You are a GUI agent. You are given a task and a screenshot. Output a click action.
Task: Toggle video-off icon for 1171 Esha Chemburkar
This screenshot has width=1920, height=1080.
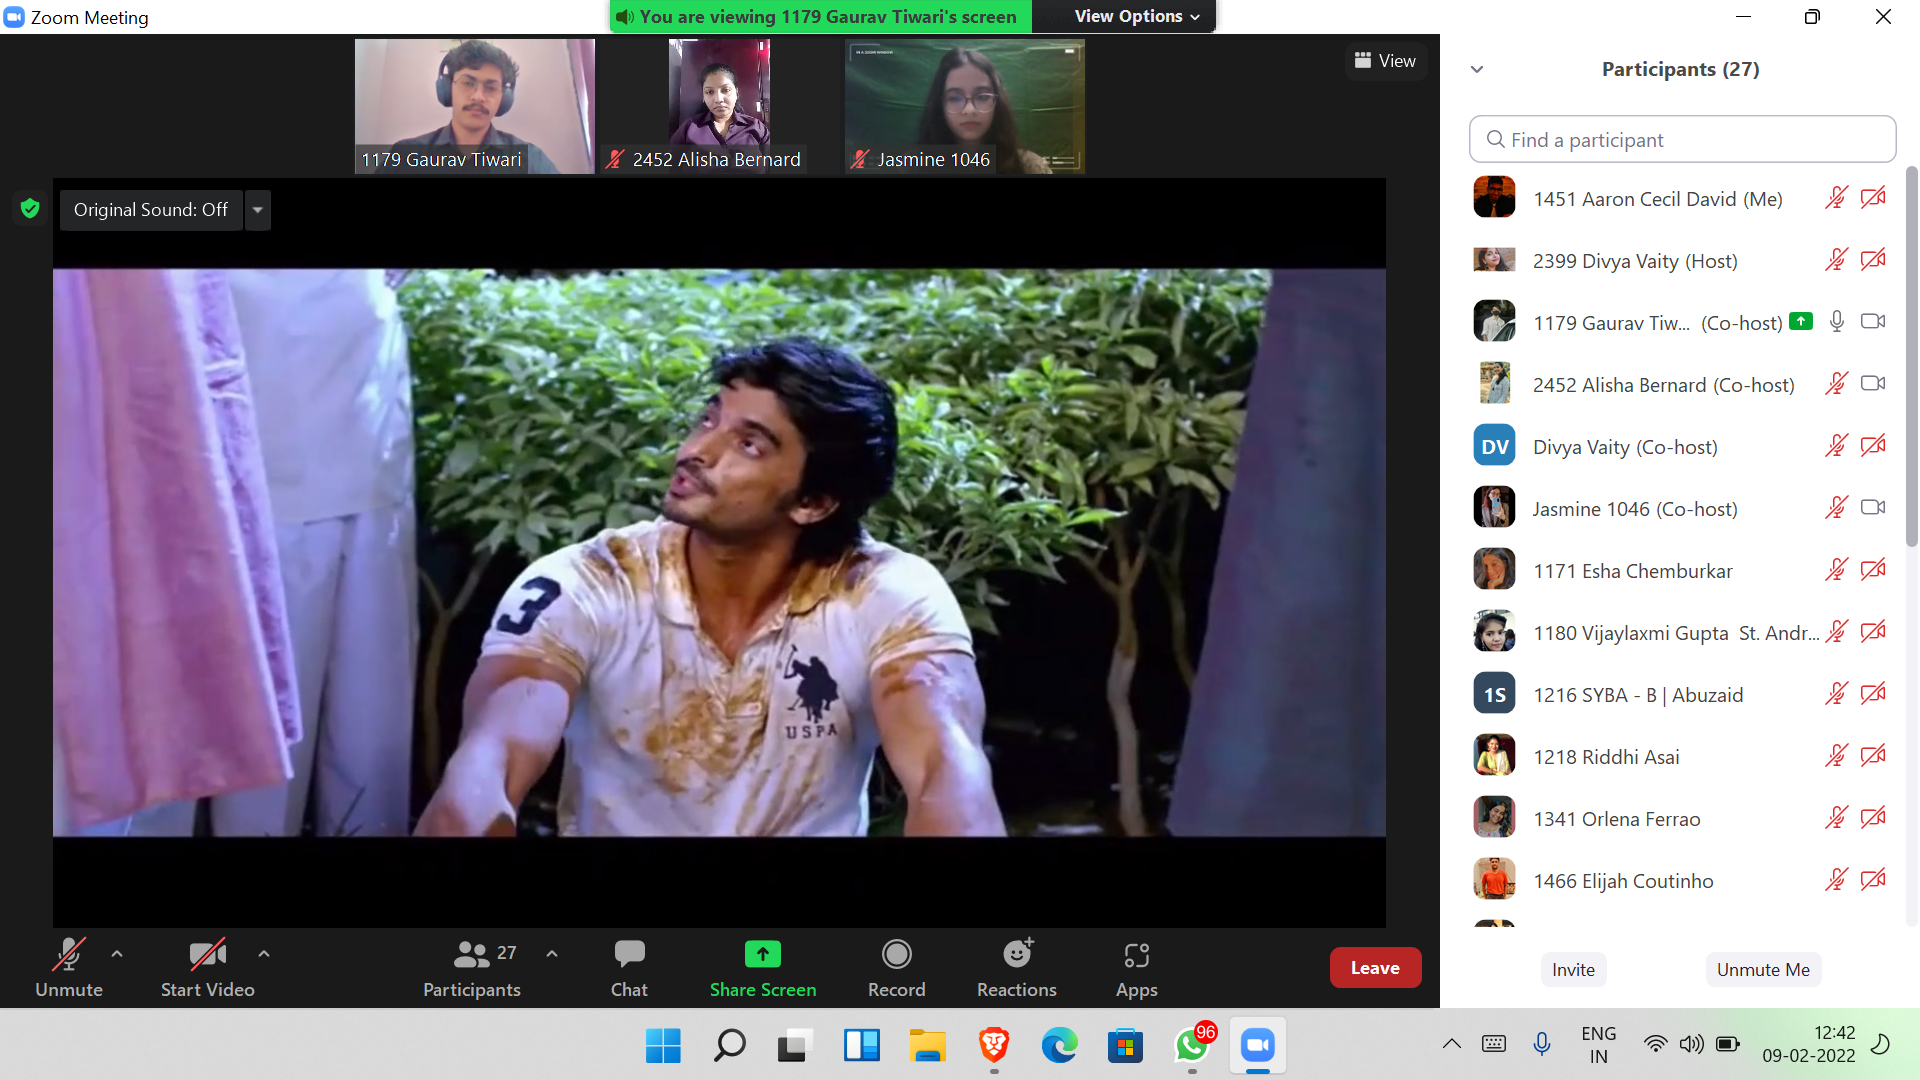[x=1873, y=570]
